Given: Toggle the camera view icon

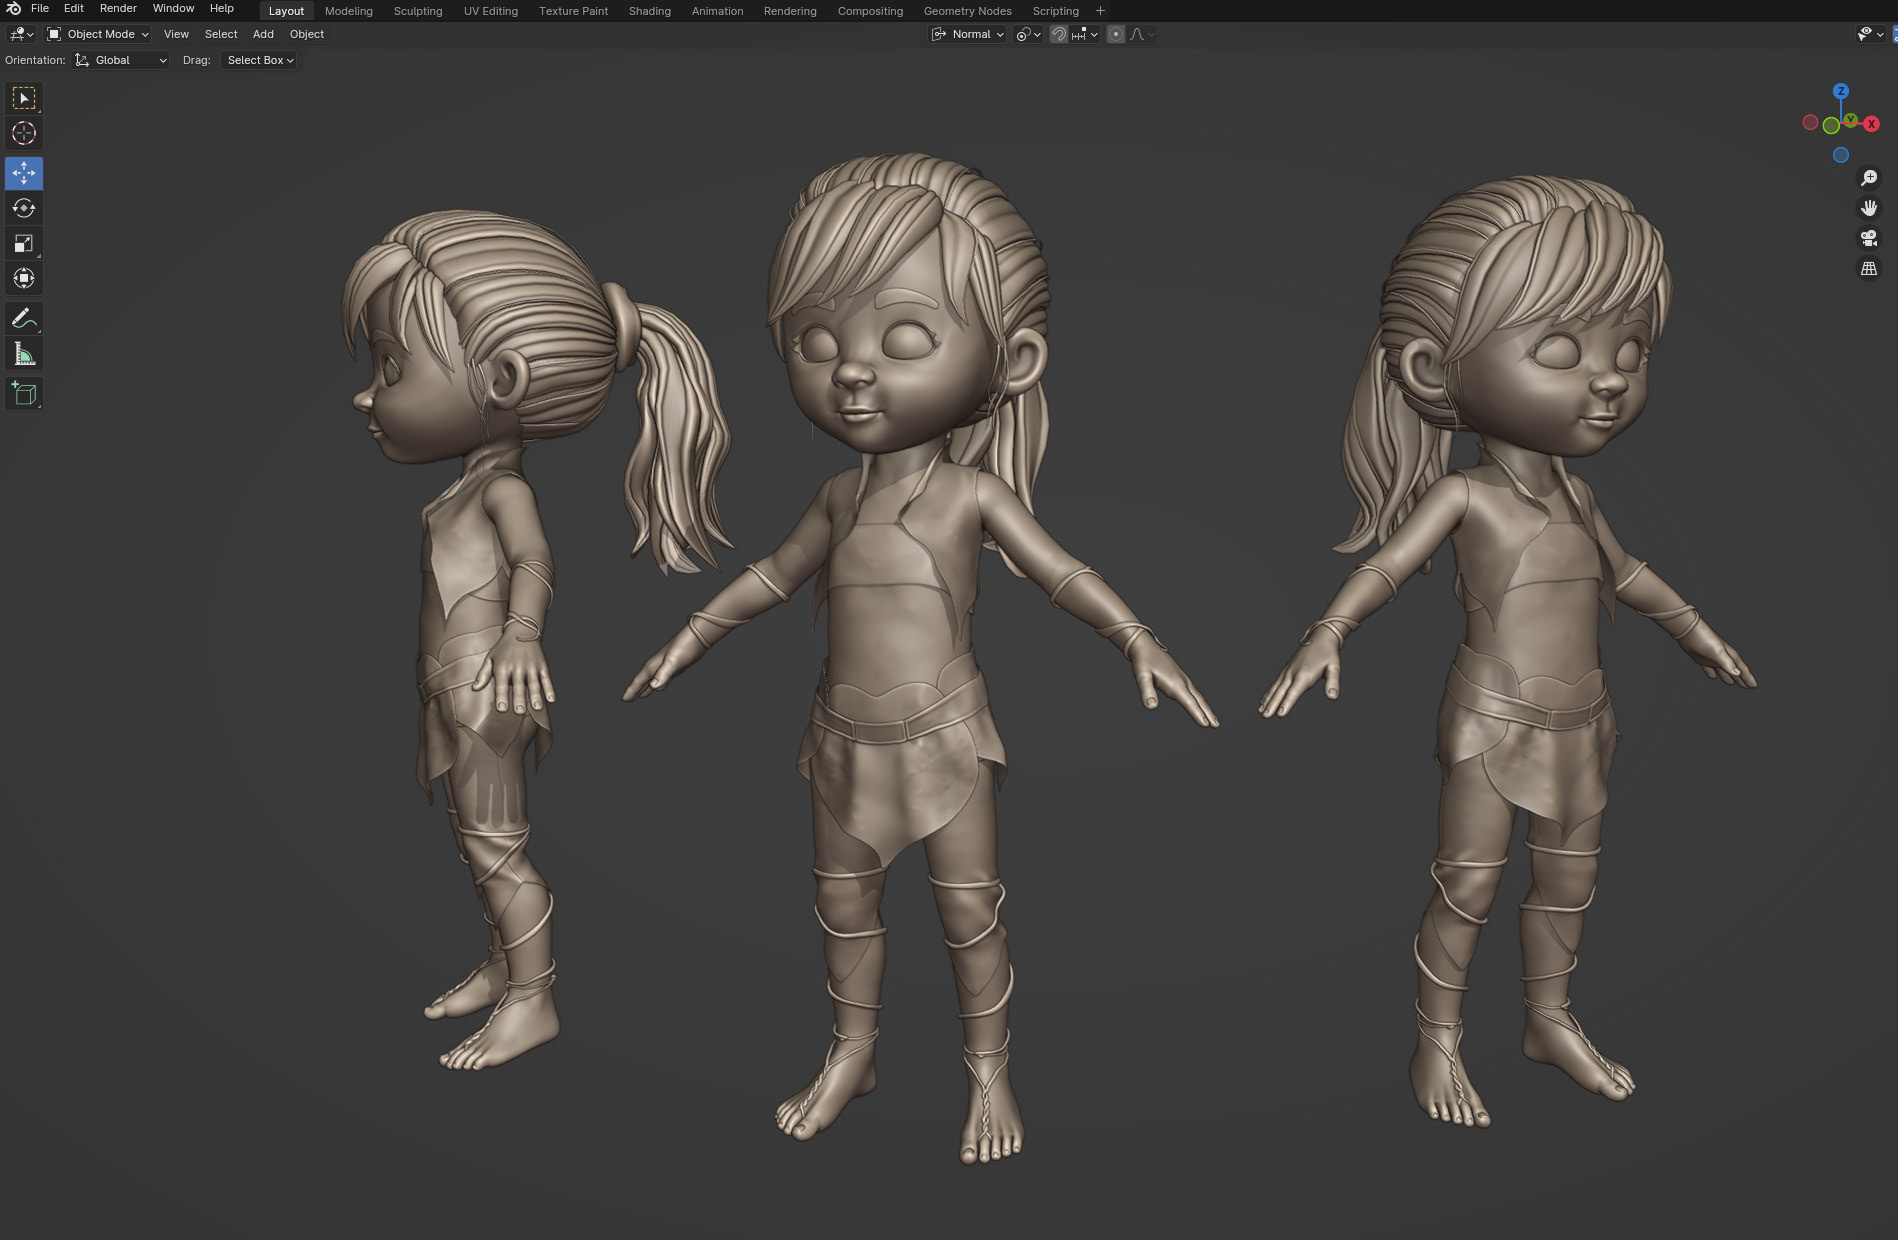Looking at the screenshot, I should click(1870, 238).
